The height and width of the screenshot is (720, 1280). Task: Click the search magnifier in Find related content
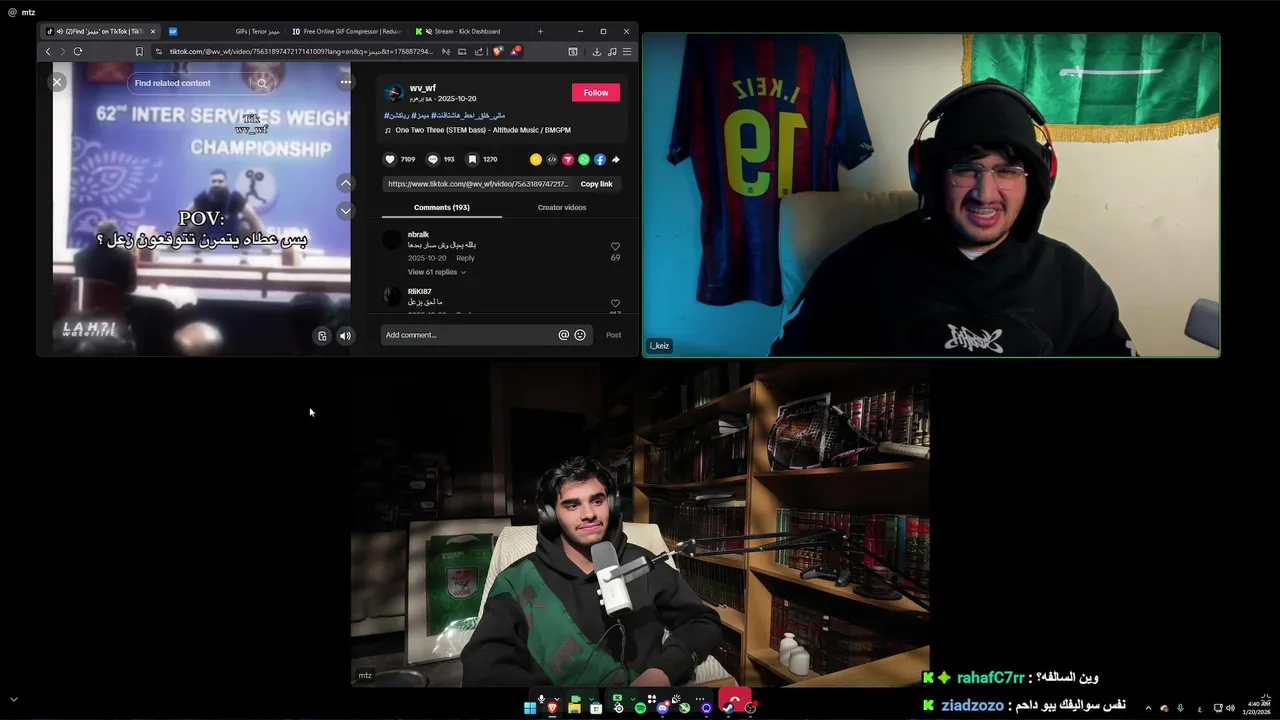pos(262,83)
